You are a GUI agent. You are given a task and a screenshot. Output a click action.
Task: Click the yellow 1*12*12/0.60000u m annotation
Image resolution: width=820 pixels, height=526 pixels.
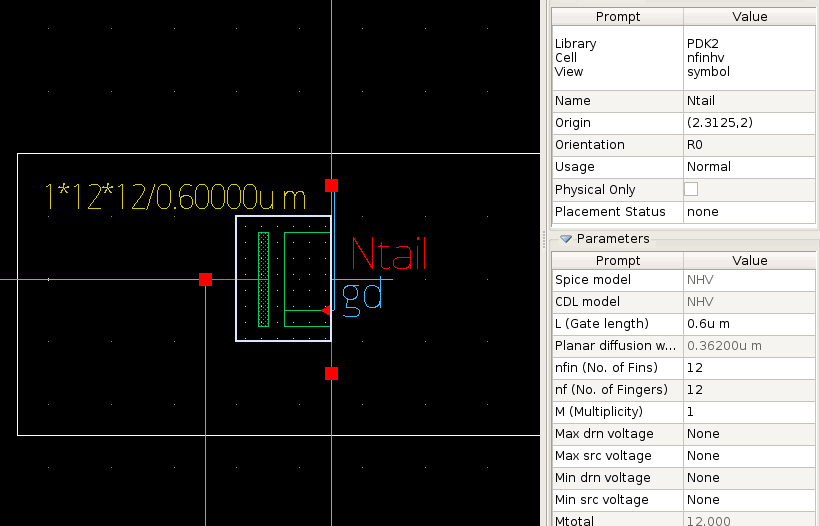tap(176, 197)
